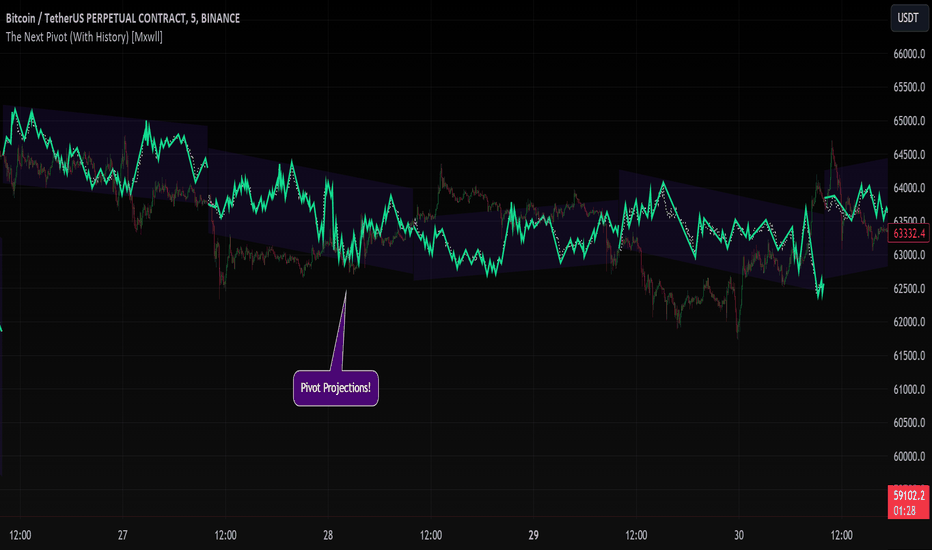Screen dimensions: 932x550
Task: Click the USDT currency button
Action: point(908,18)
